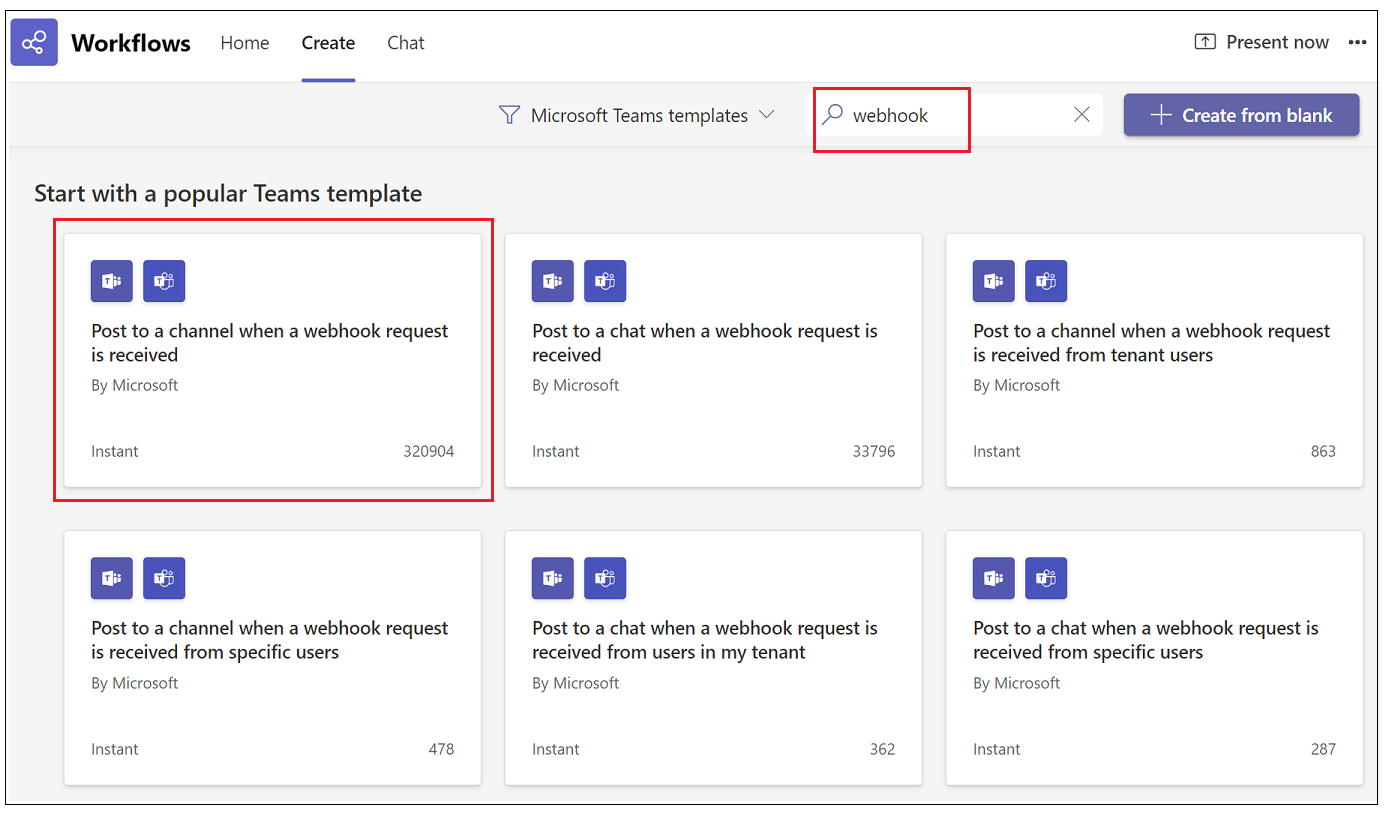The image size is (1387, 816).
Task: Expand the Microsoft Teams templates filter dropdown
Action: pos(637,115)
